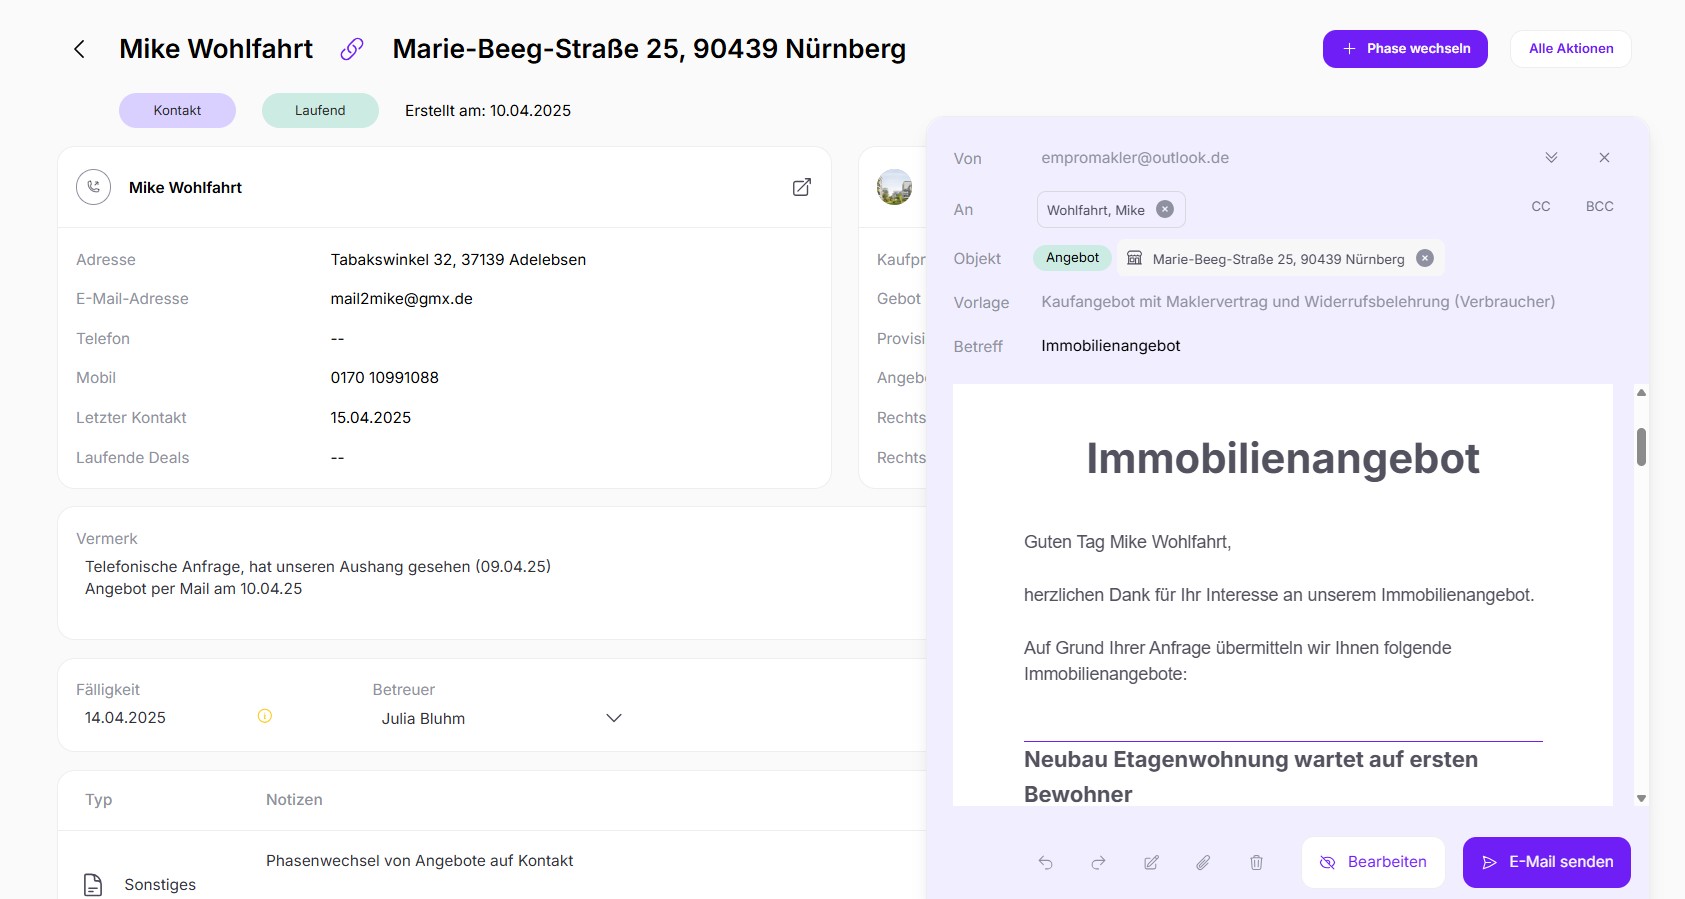Click the trash icon to delete the draft

click(1256, 862)
